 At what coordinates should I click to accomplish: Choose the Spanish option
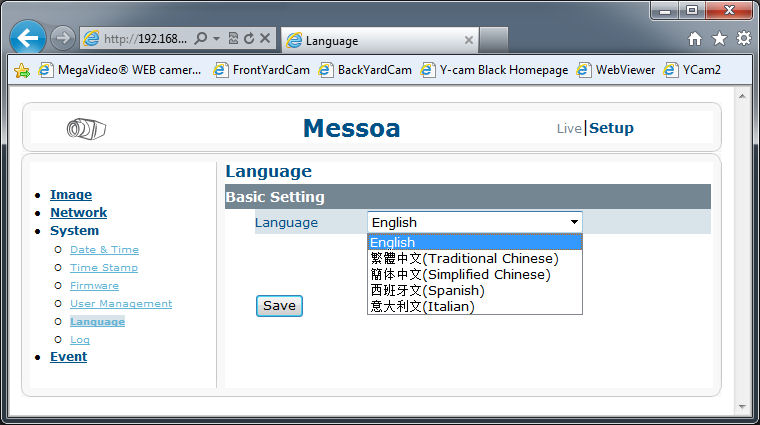(475, 290)
